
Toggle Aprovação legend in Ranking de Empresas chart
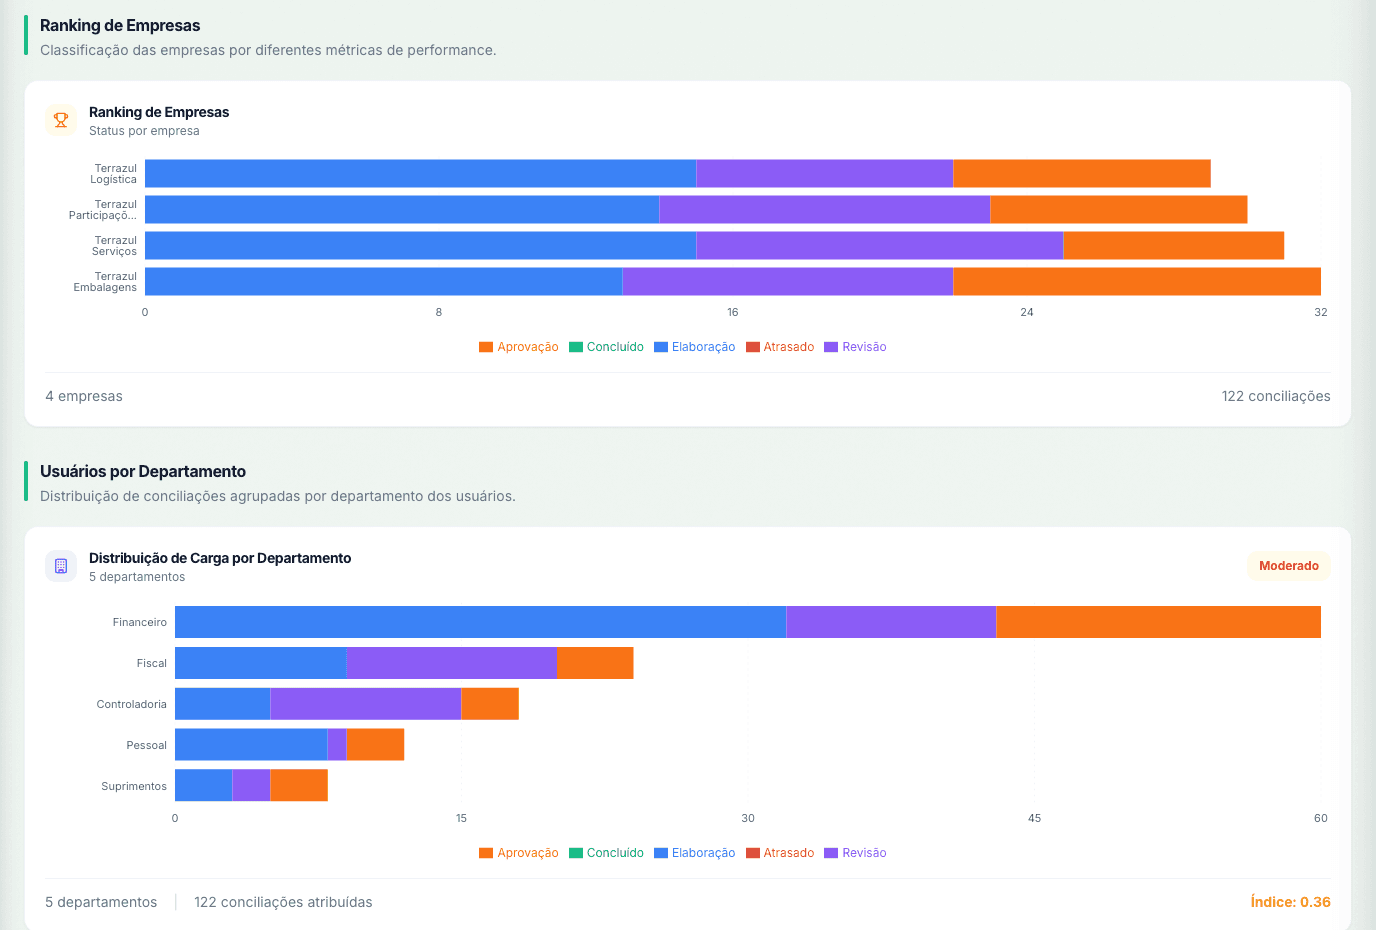pyautogui.click(x=519, y=347)
